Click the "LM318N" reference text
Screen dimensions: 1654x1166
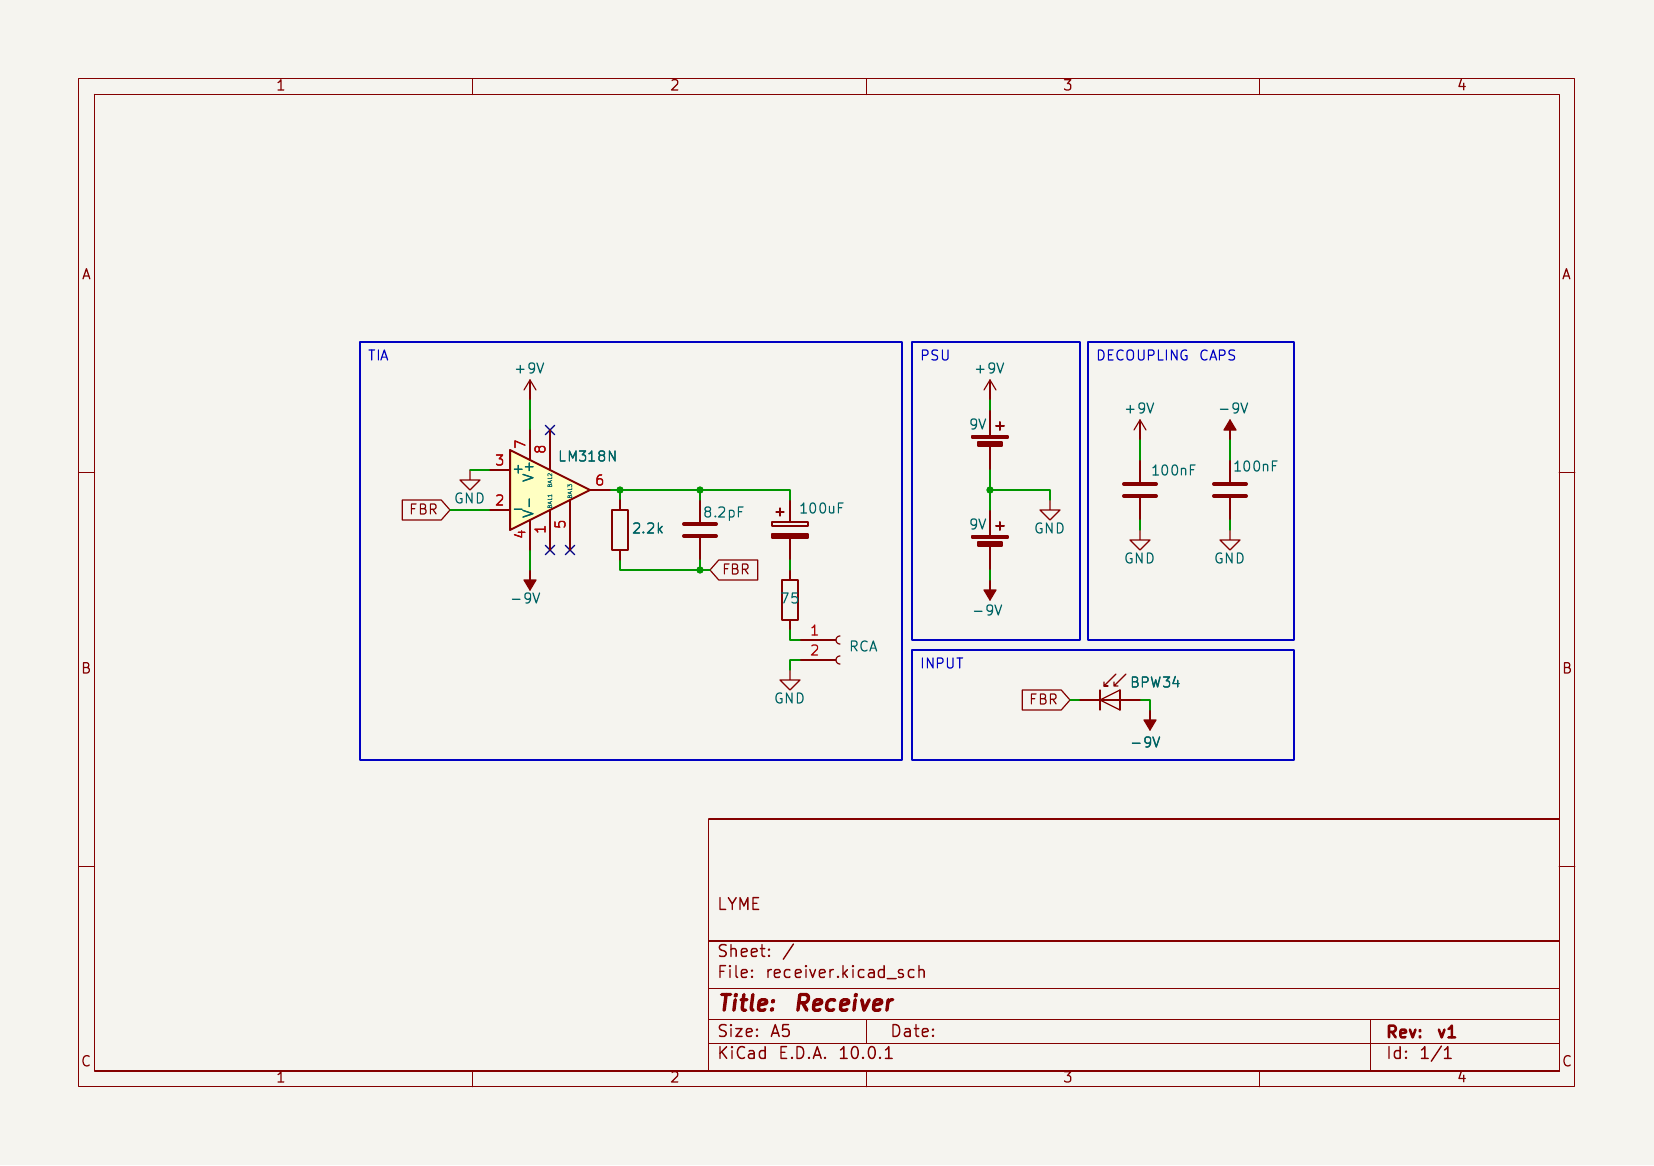tap(587, 457)
